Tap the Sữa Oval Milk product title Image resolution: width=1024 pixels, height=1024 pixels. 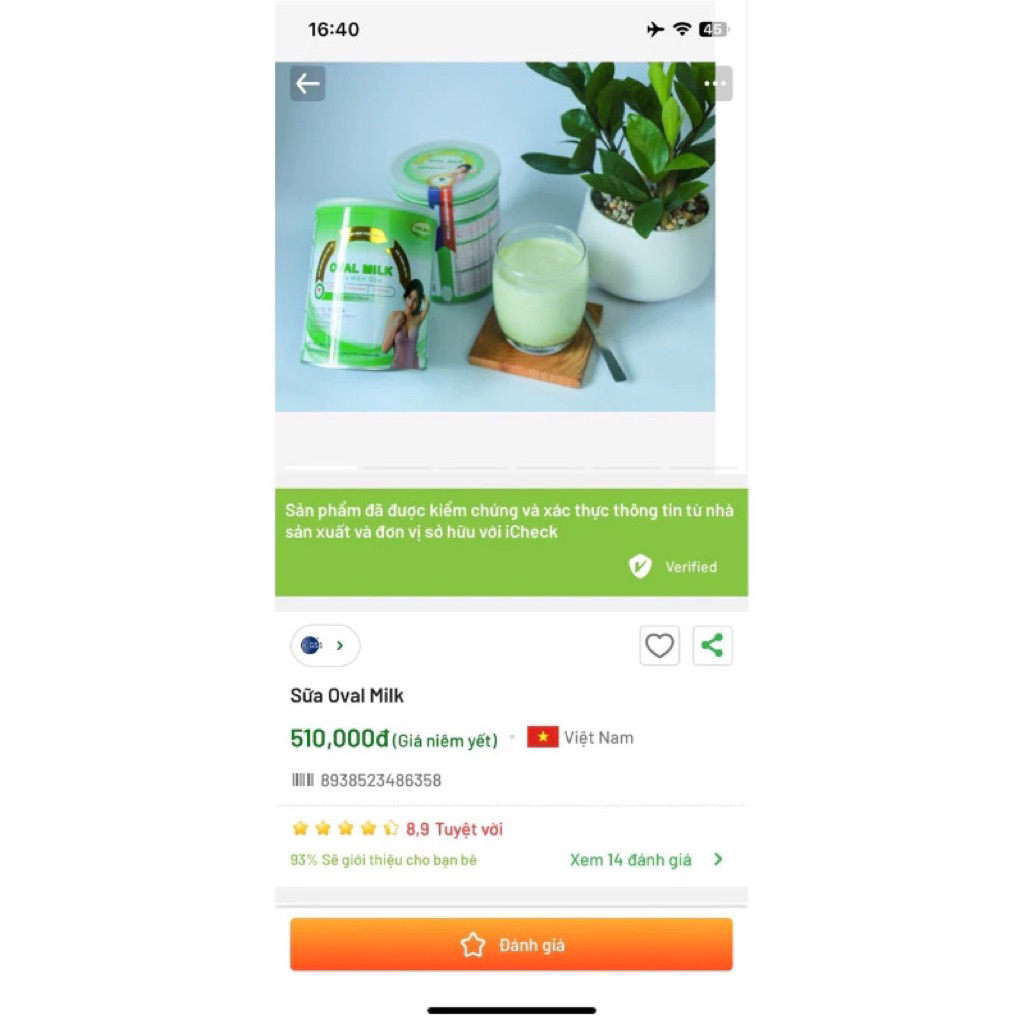[x=347, y=696]
